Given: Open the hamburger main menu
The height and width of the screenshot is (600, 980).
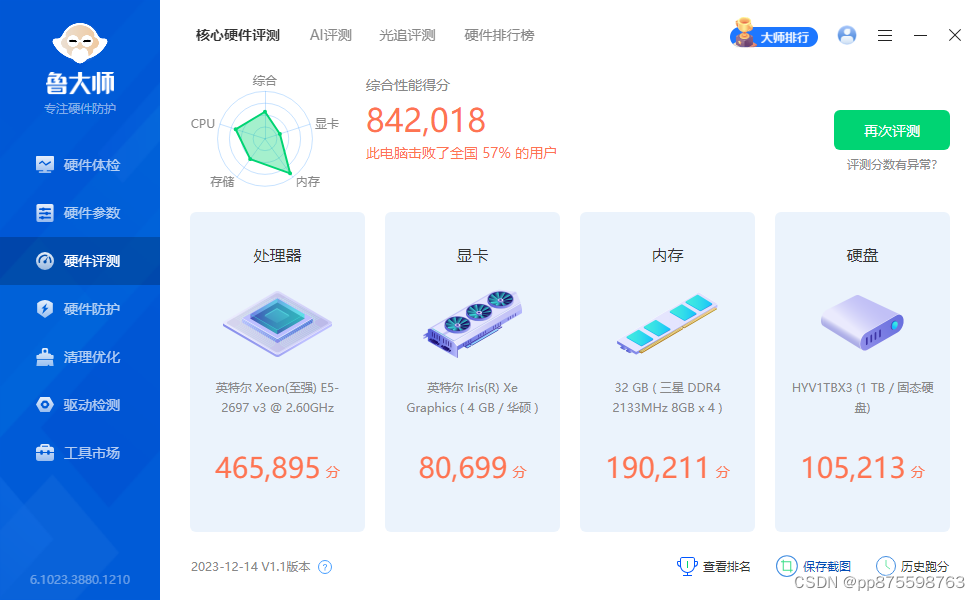Looking at the screenshot, I should pyautogui.click(x=884, y=36).
